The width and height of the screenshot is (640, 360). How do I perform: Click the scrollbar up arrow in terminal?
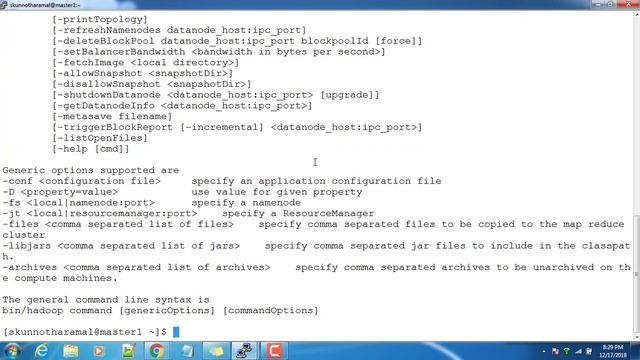(636, 15)
